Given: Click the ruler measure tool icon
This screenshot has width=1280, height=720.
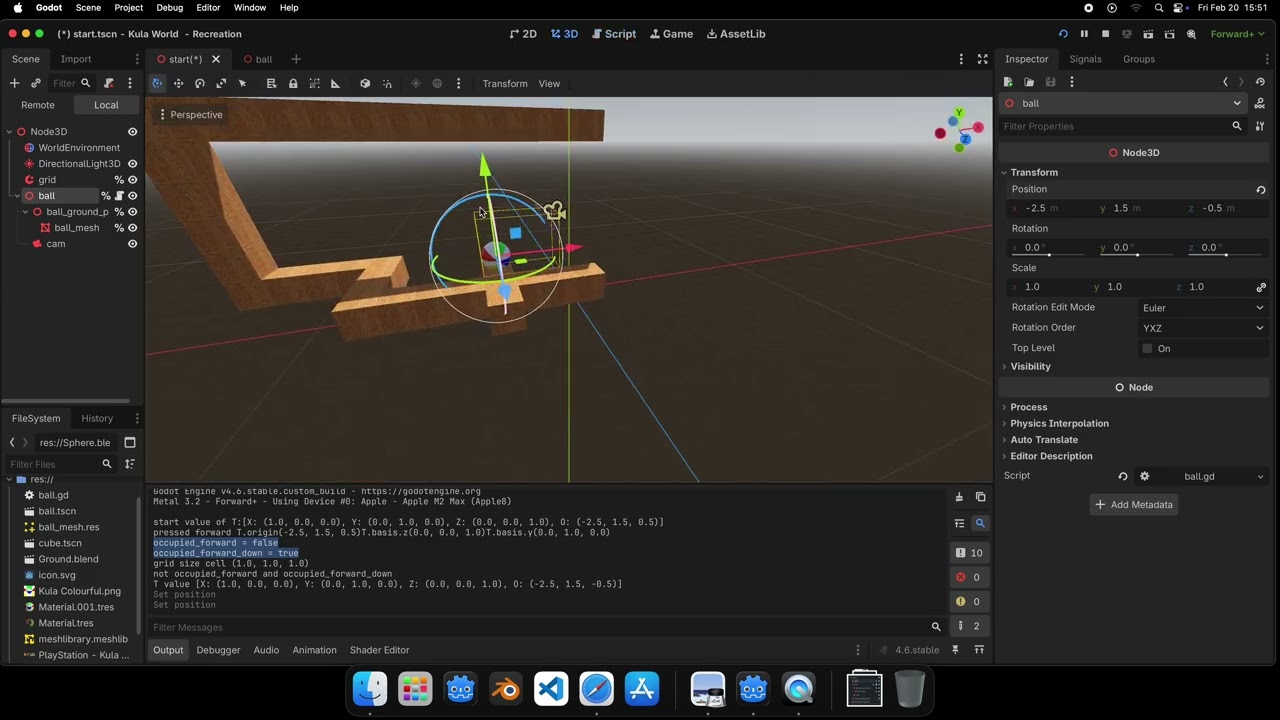Looking at the screenshot, I should (335, 84).
